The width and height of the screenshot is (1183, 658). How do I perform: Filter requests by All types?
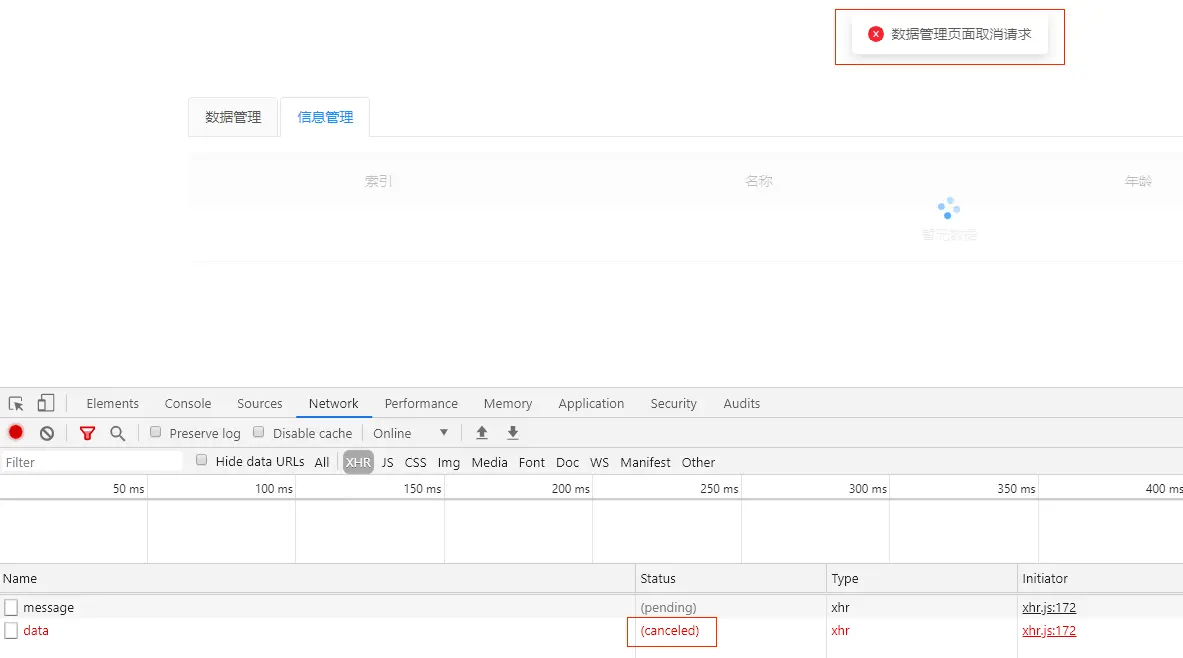[x=321, y=463]
